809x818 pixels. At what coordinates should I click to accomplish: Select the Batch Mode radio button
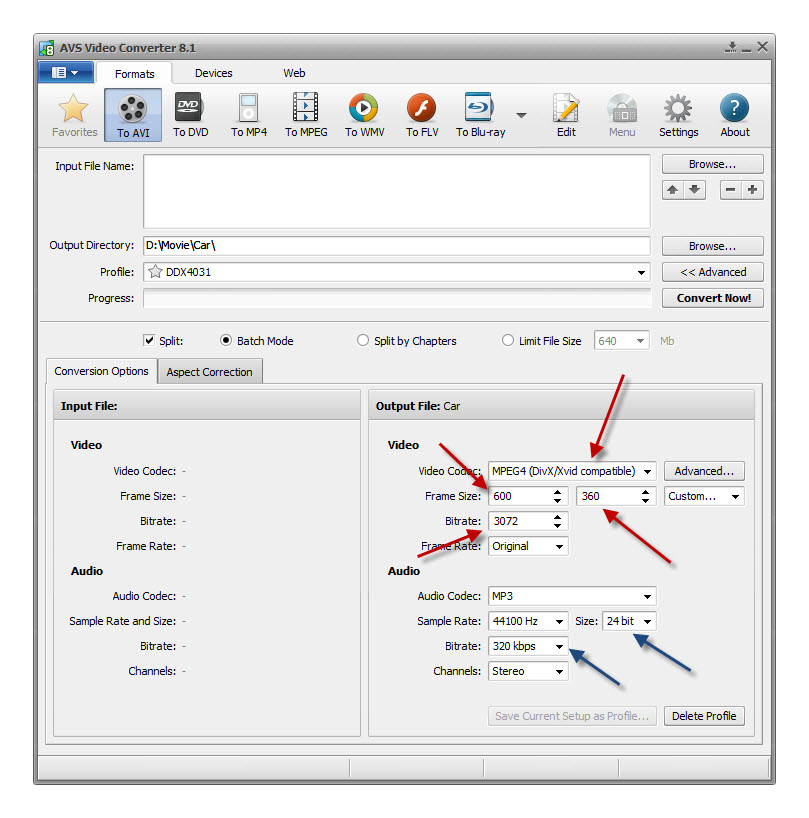point(226,341)
